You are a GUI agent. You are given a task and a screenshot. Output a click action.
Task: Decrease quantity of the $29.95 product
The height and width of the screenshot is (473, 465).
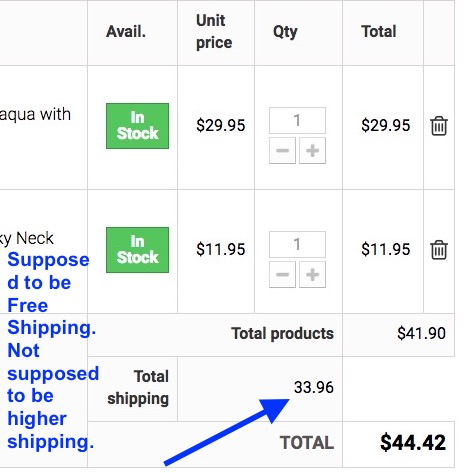tap(282, 150)
